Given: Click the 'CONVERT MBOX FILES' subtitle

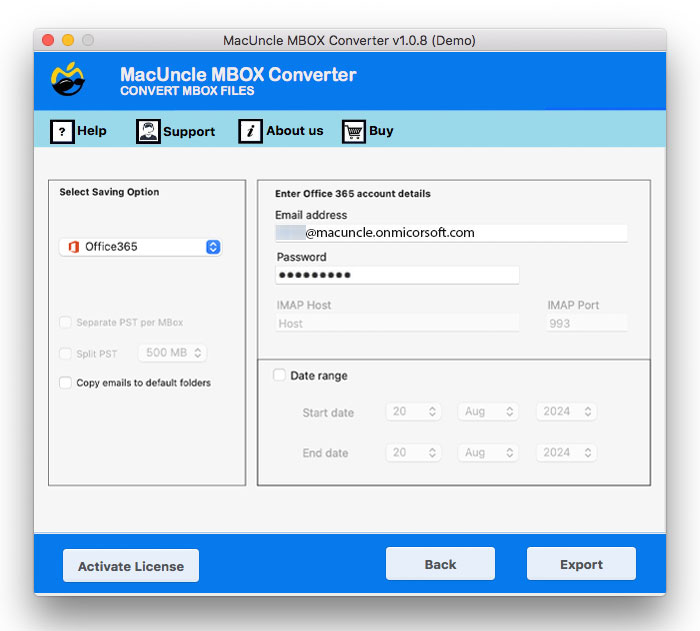Looking at the screenshot, I should coord(187,91).
